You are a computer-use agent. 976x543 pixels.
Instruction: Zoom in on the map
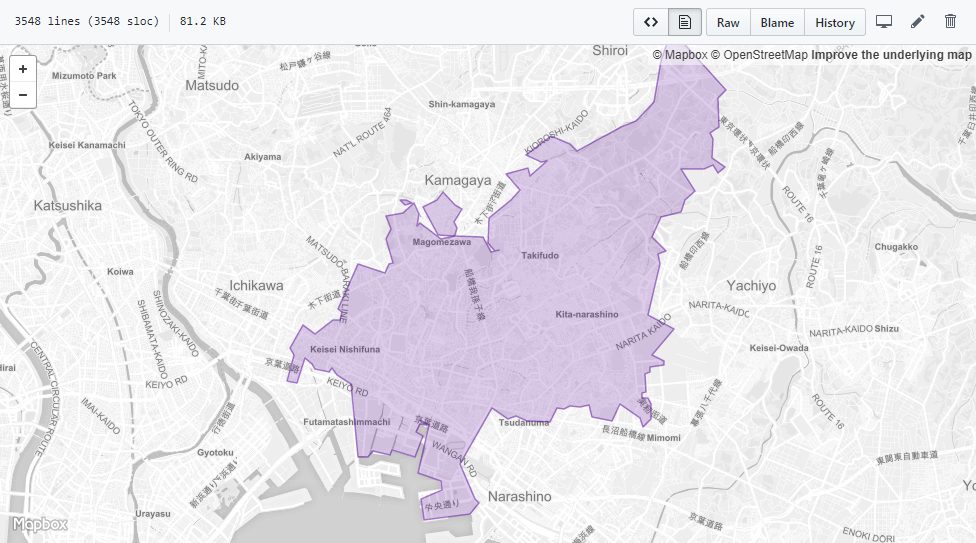[x=23, y=68]
